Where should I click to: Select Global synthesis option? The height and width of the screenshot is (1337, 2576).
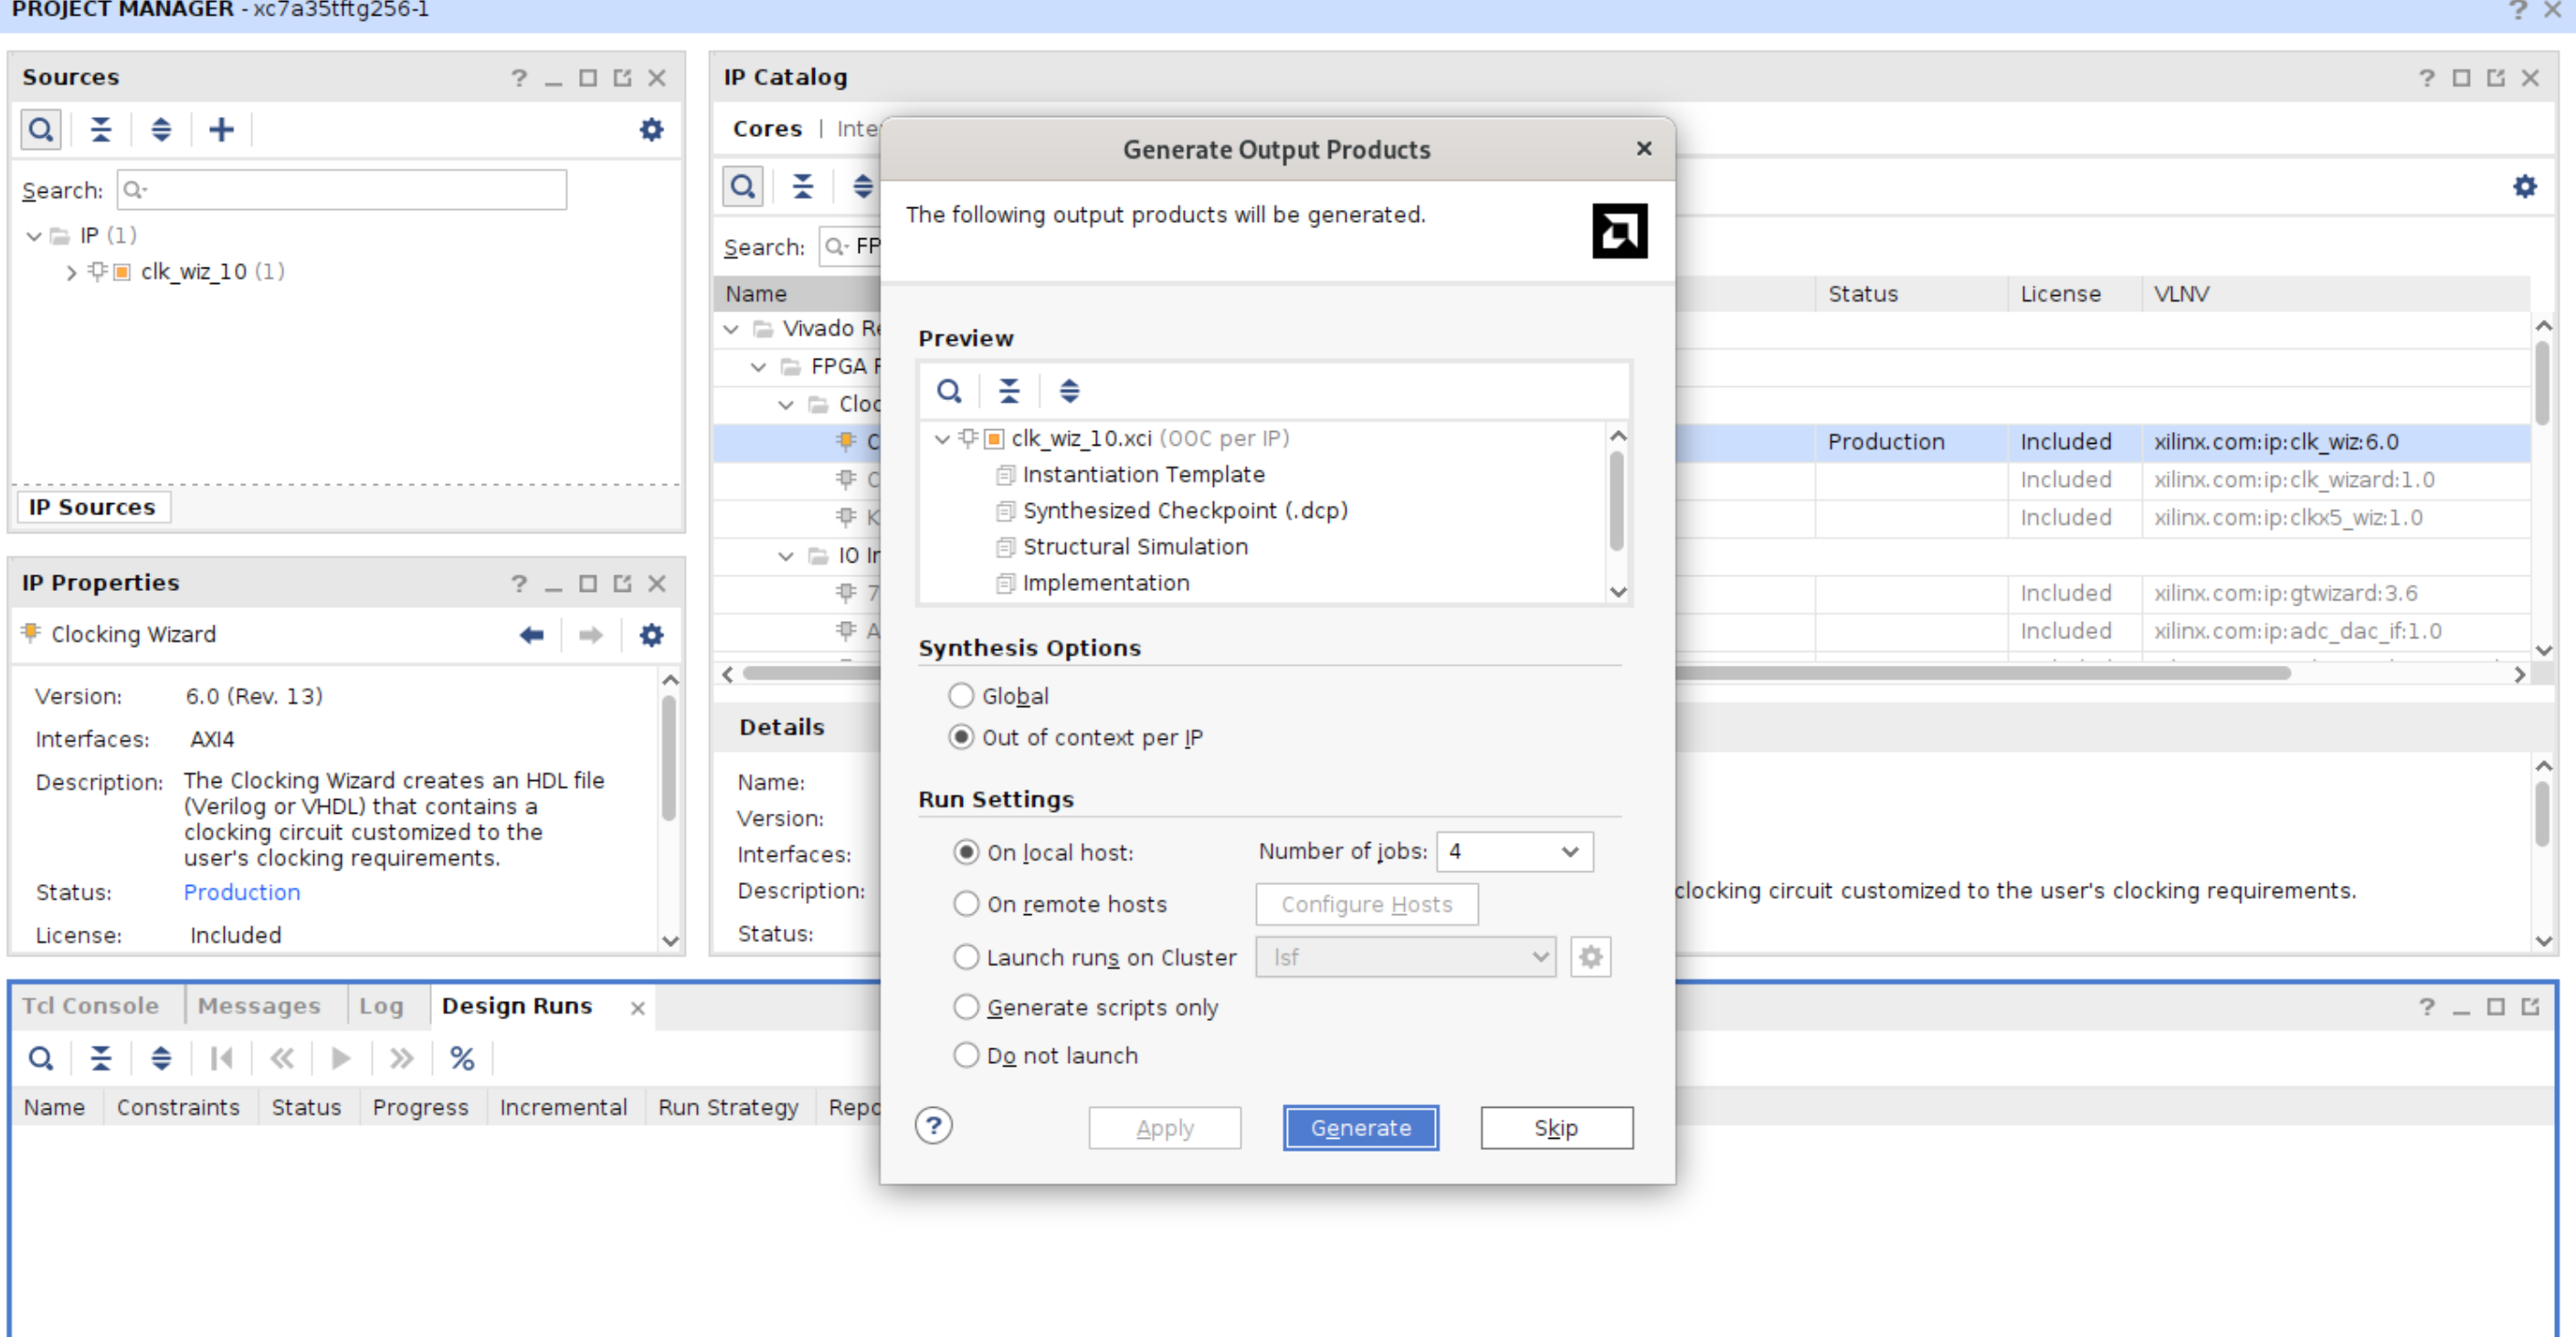click(961, 695)
